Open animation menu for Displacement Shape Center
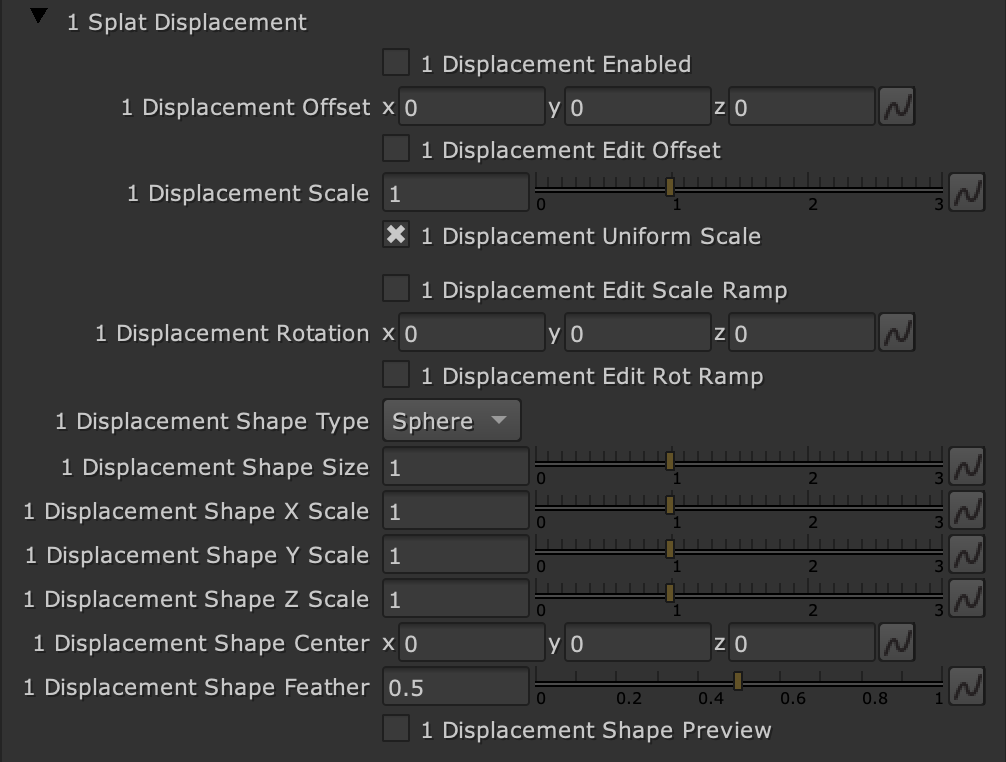1006x762 pixels. click(896, 643)
